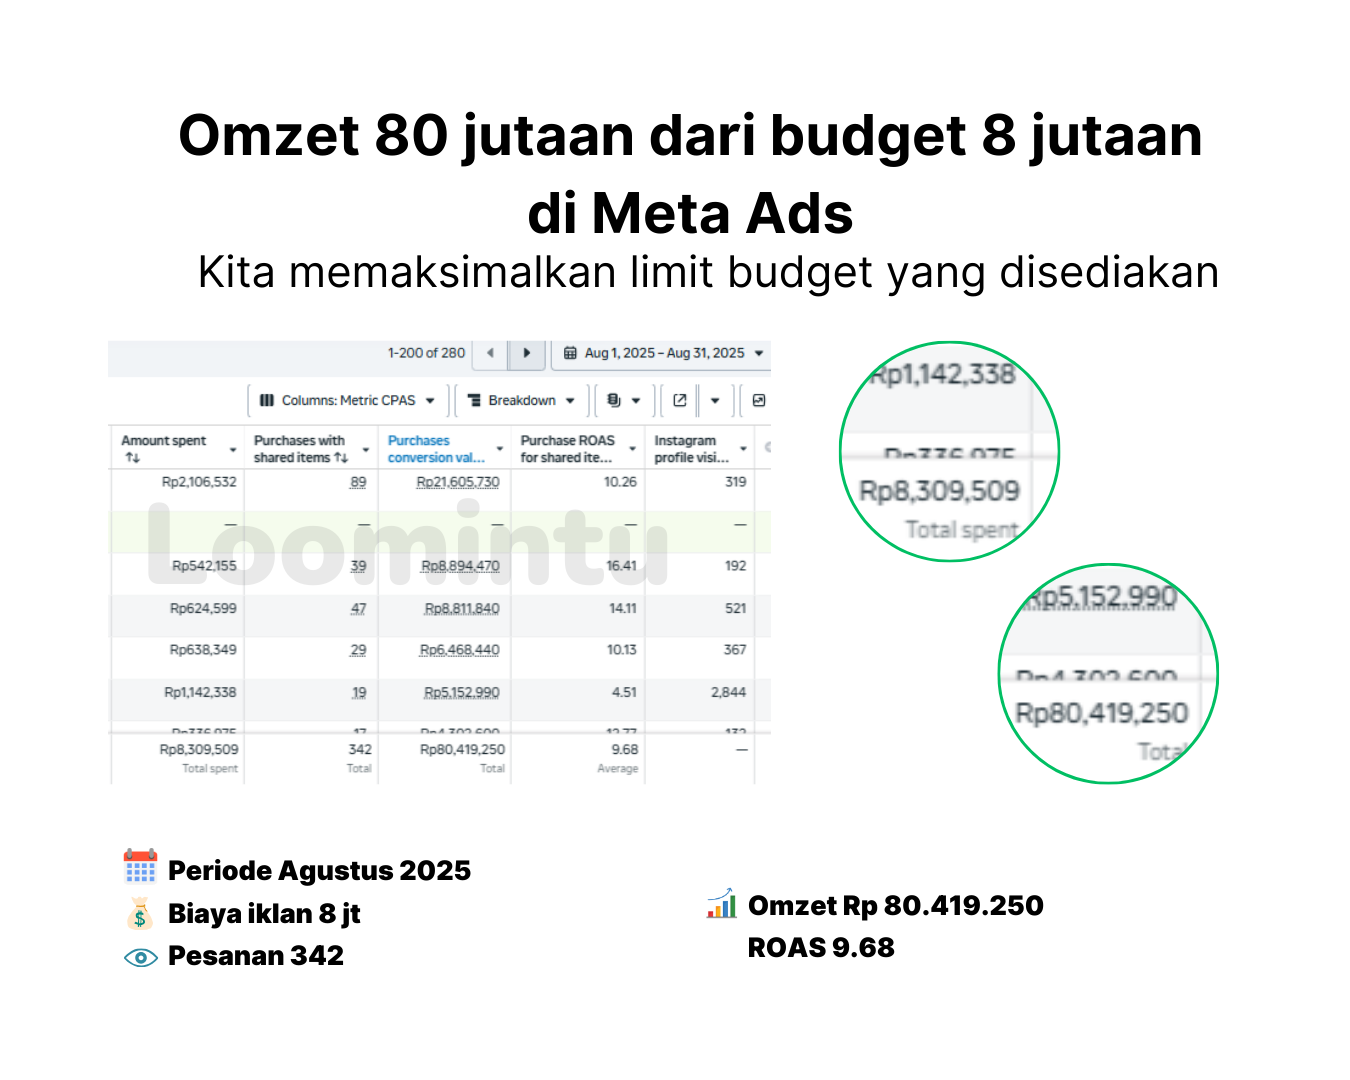Open Purchase ROAS column options arrow
The image size is (1350, 1080).
pyautogui.click(x=632, y=450)
